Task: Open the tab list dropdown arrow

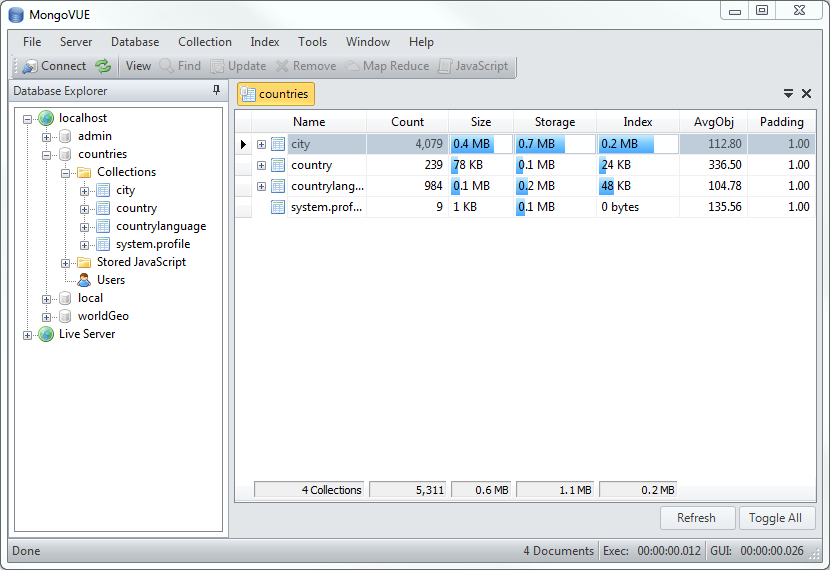Action: point(788,94)
